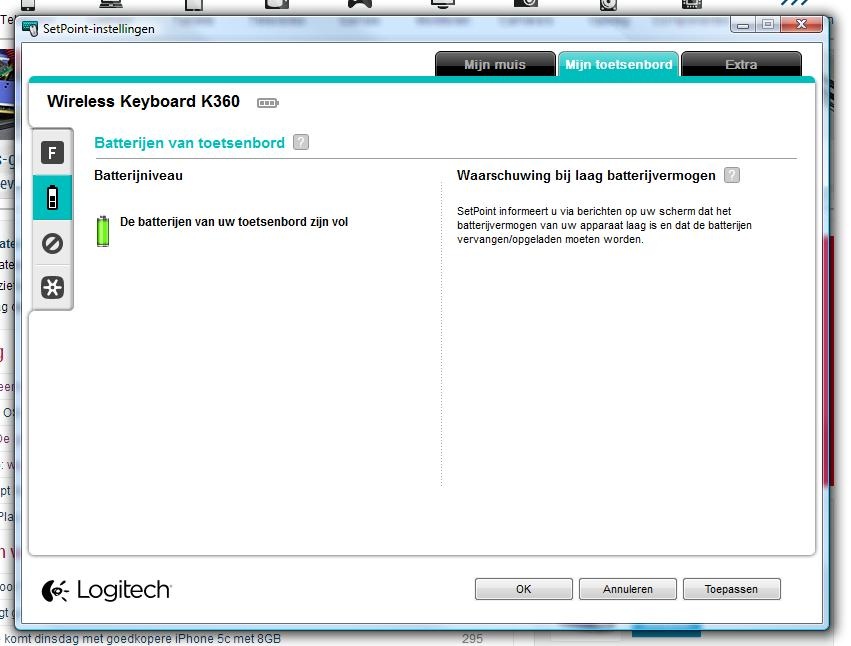Click the Batterijniveau label
The image size is (851, 646).
[x=138, y=175]
